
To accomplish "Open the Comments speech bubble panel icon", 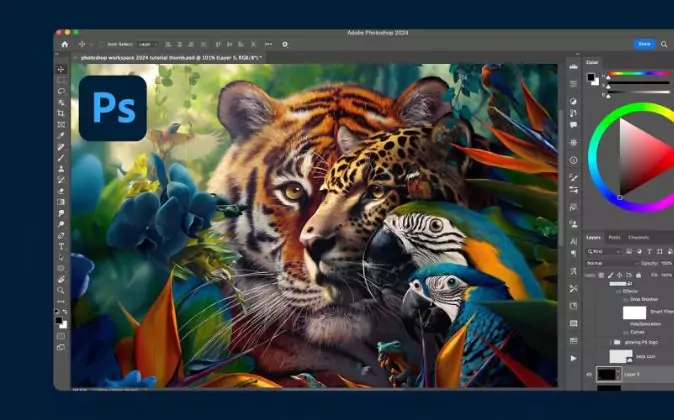I will [573, 125].
